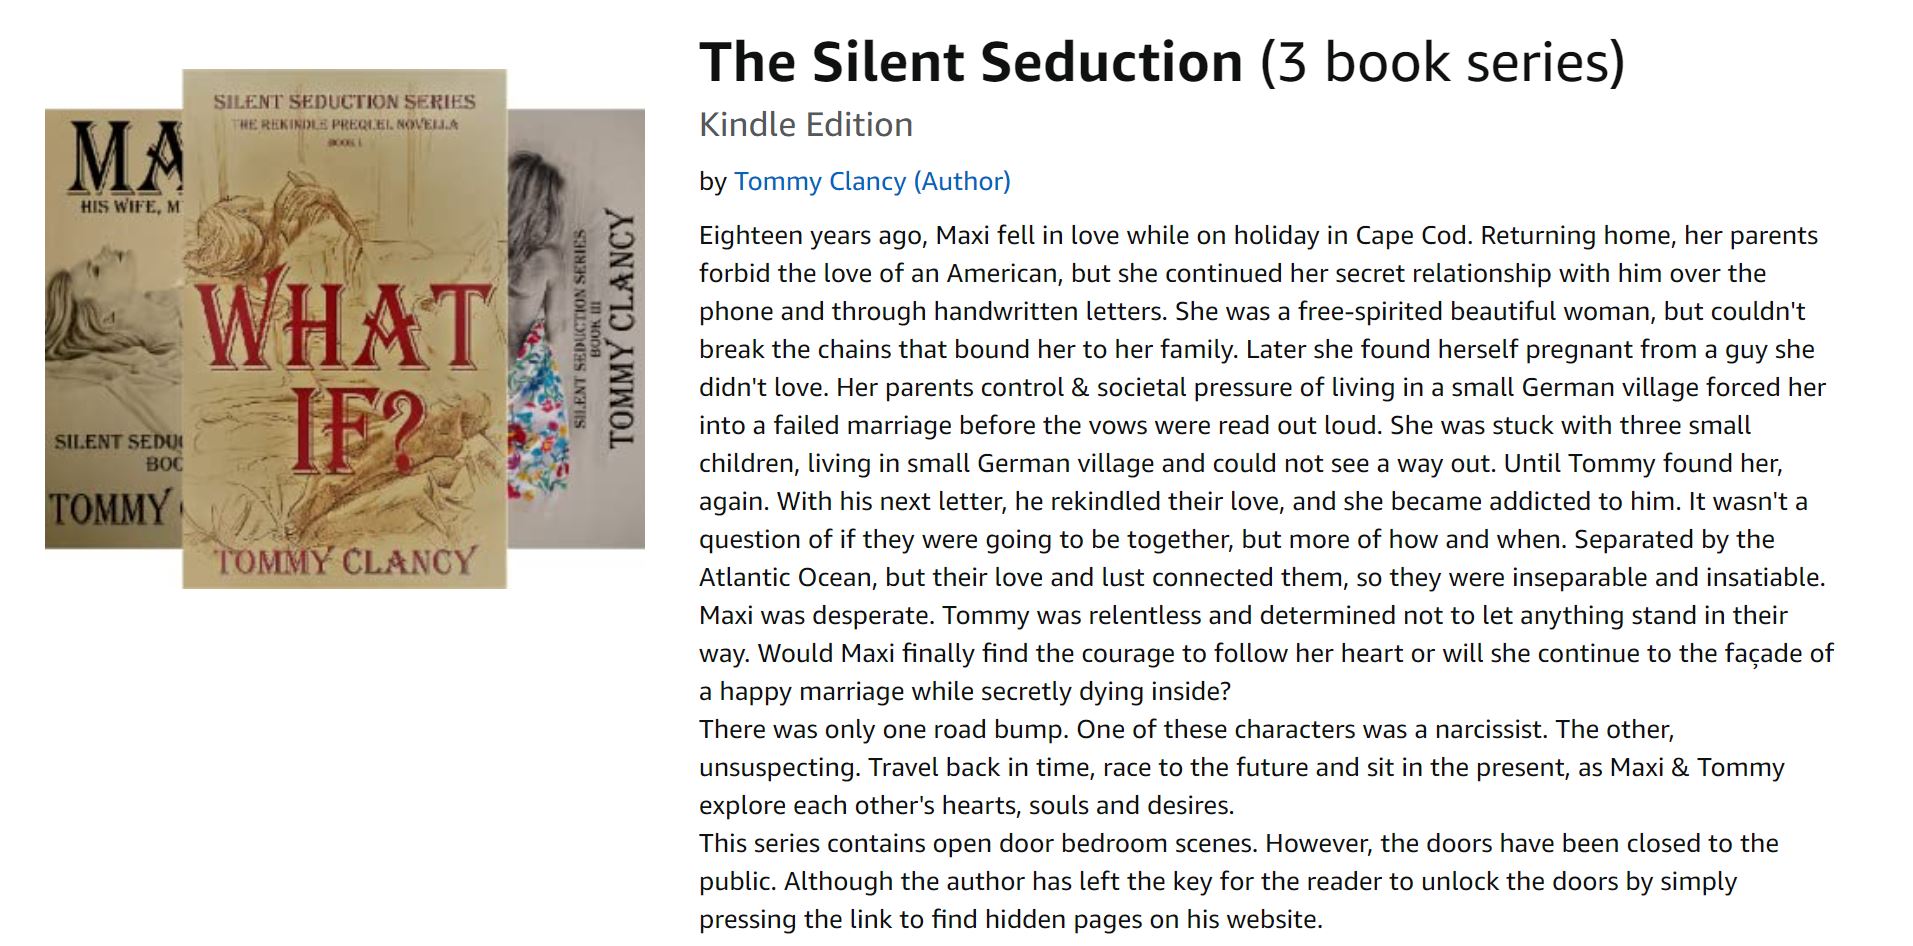Click 'SILENT SEDUCTION SERIES' heading on the front cover
1913x946 pixels.
tap(344, 101)
